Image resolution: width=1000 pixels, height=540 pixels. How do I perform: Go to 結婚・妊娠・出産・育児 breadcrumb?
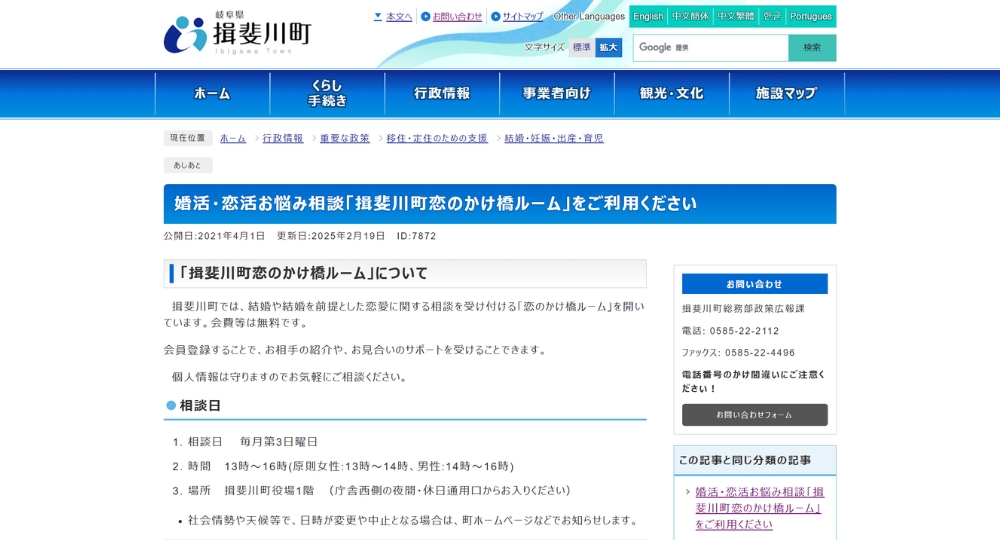tap(554, 138)
